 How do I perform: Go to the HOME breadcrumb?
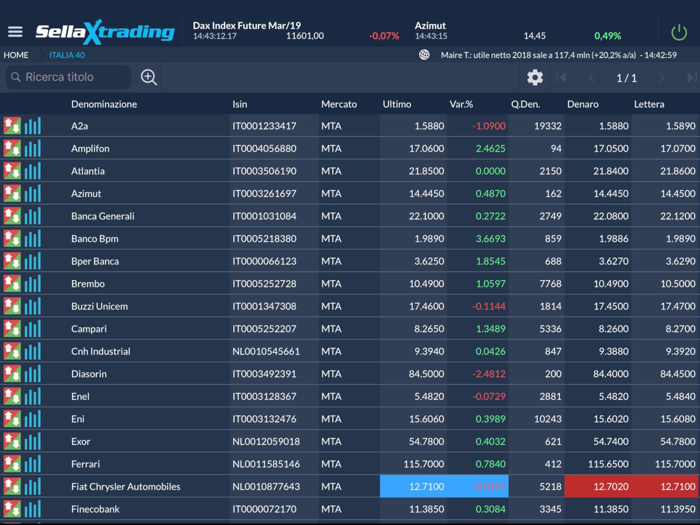pos(16,55)
